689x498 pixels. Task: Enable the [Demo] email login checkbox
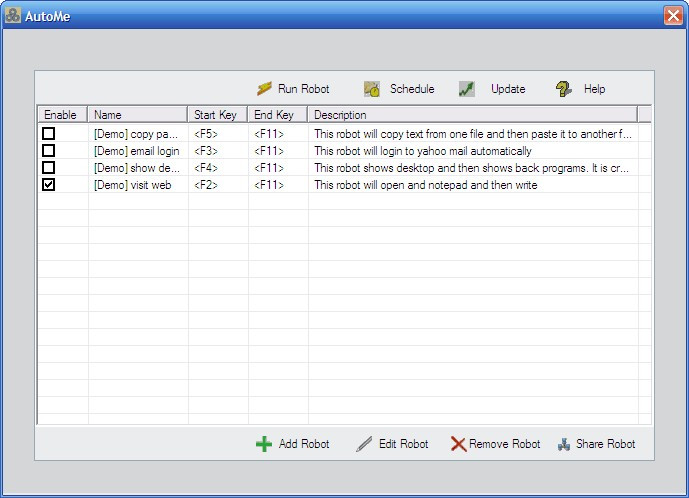48,151
